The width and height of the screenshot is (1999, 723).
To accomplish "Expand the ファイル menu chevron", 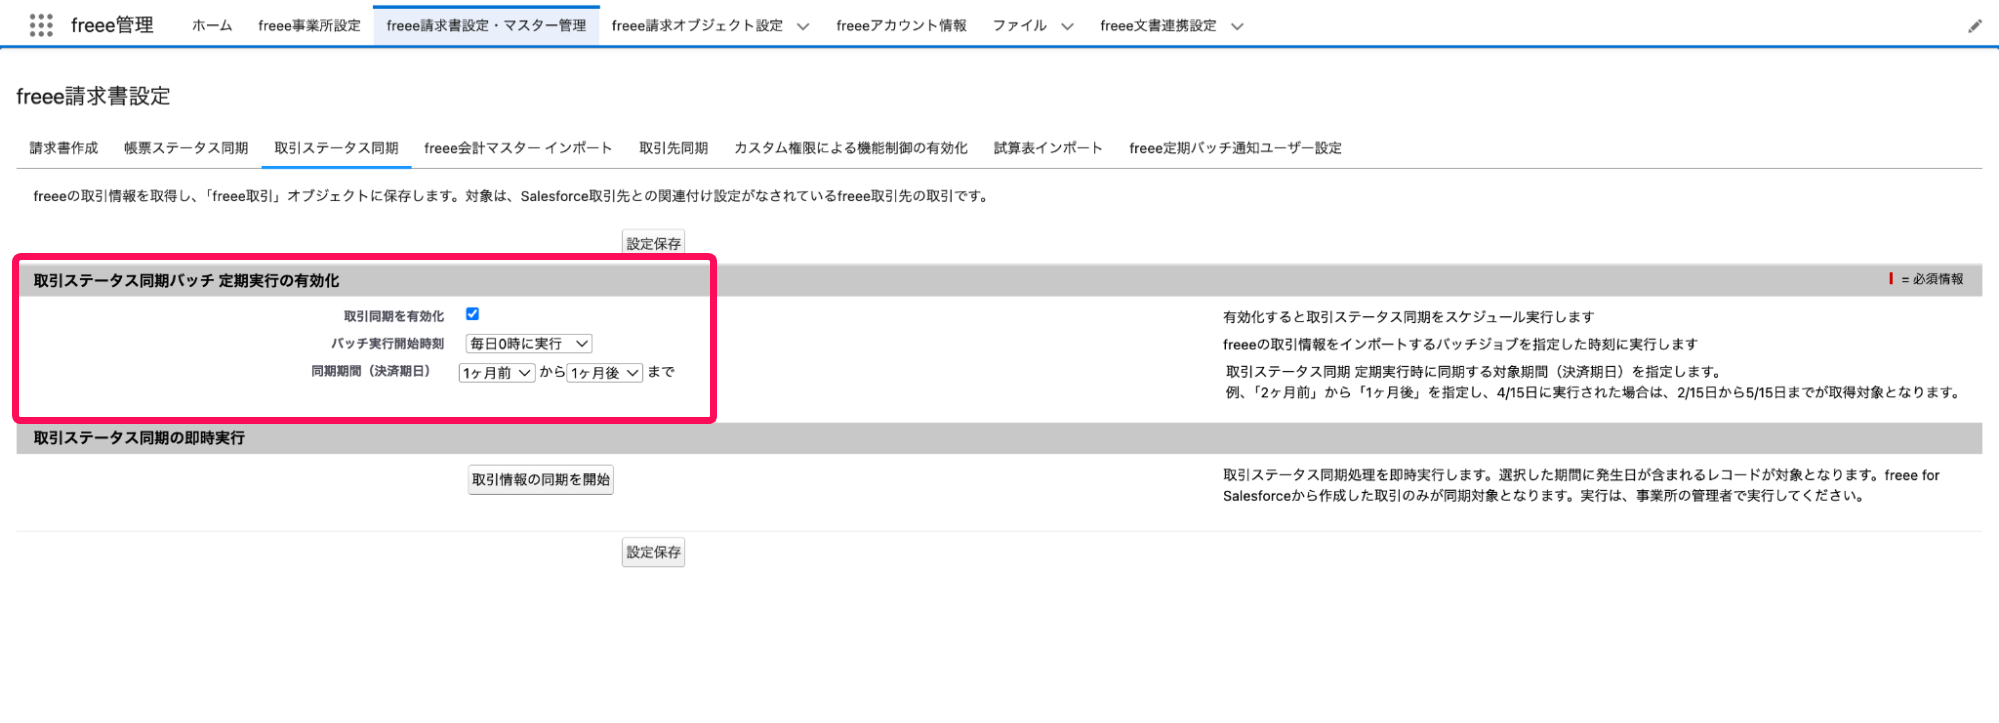I will click(1067, 26).
